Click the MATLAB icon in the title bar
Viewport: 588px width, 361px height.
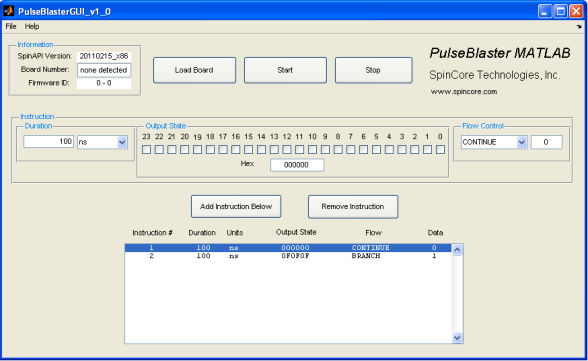9,11
